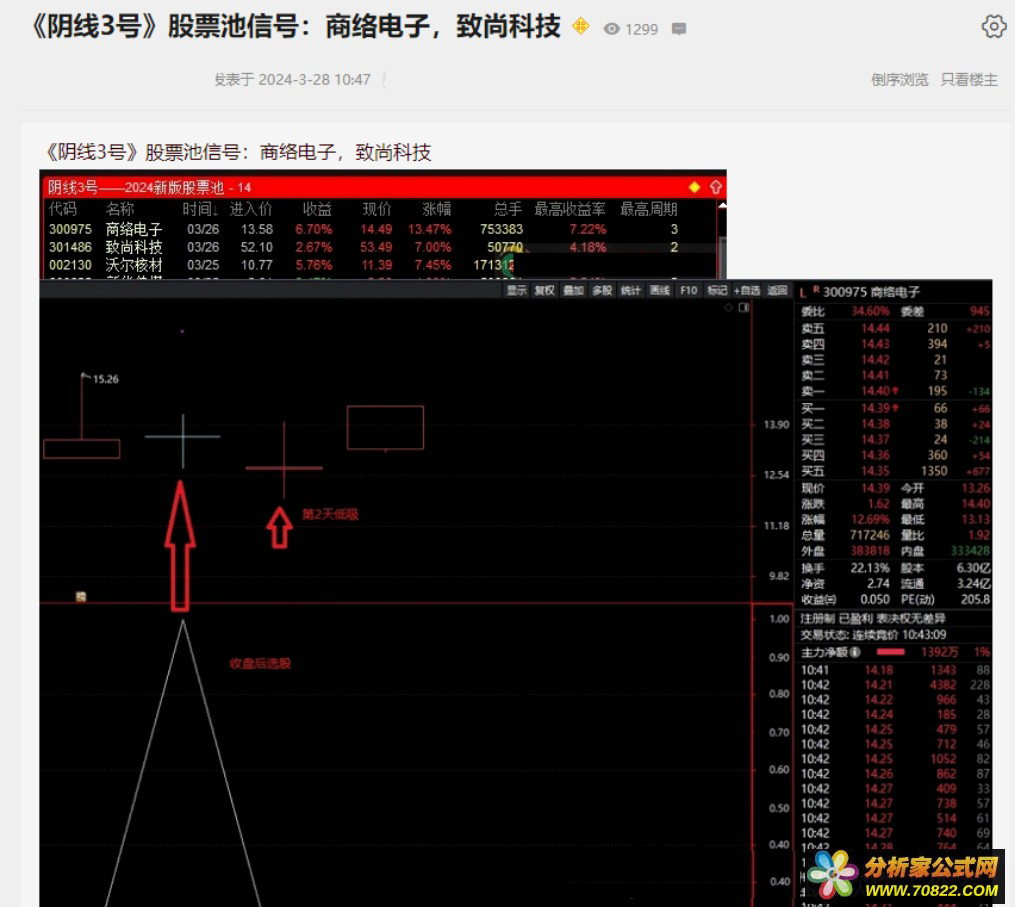This screenshot has width=1015, height=907.
Task: Click the 13.90 price axis label
Action: (776, 425)
